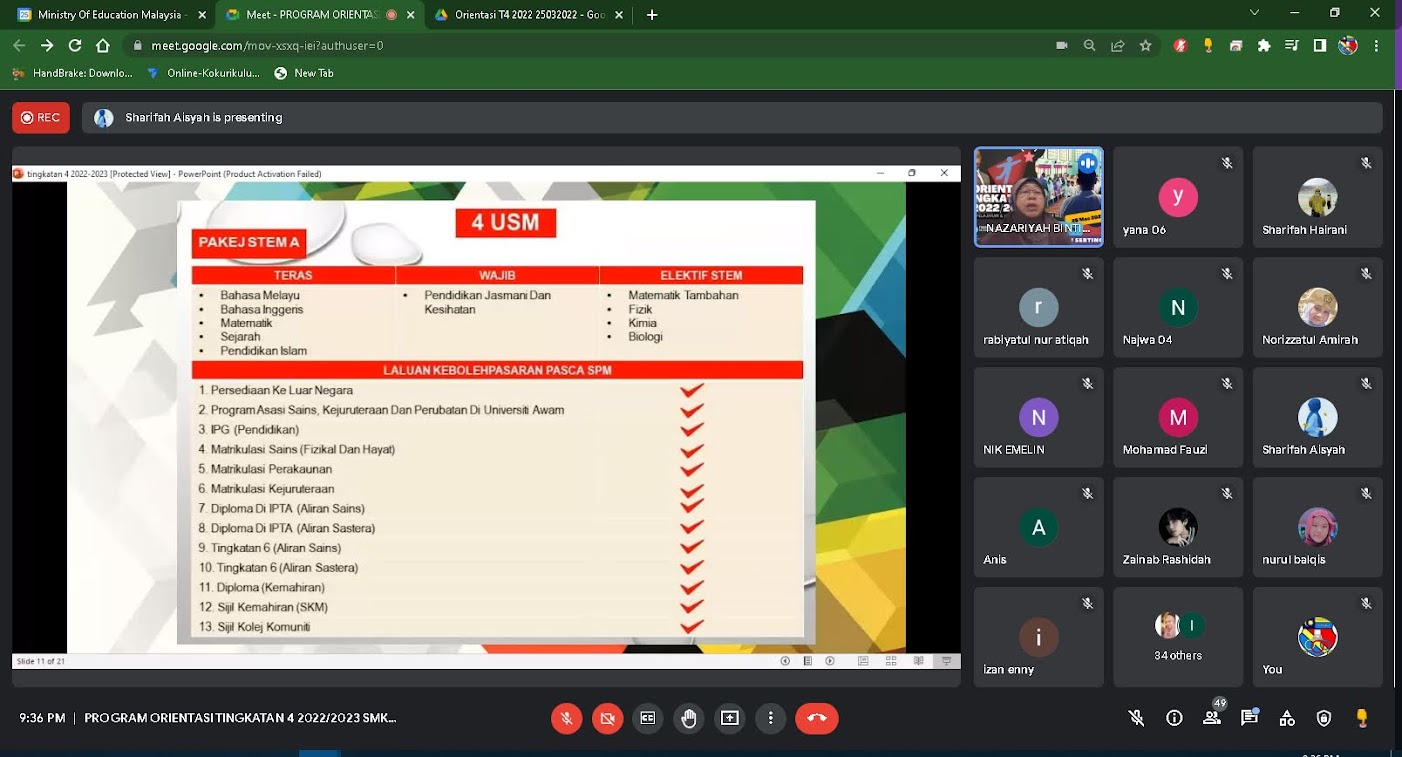Click the nurul balqis participant tile

tap(1317, 527)
